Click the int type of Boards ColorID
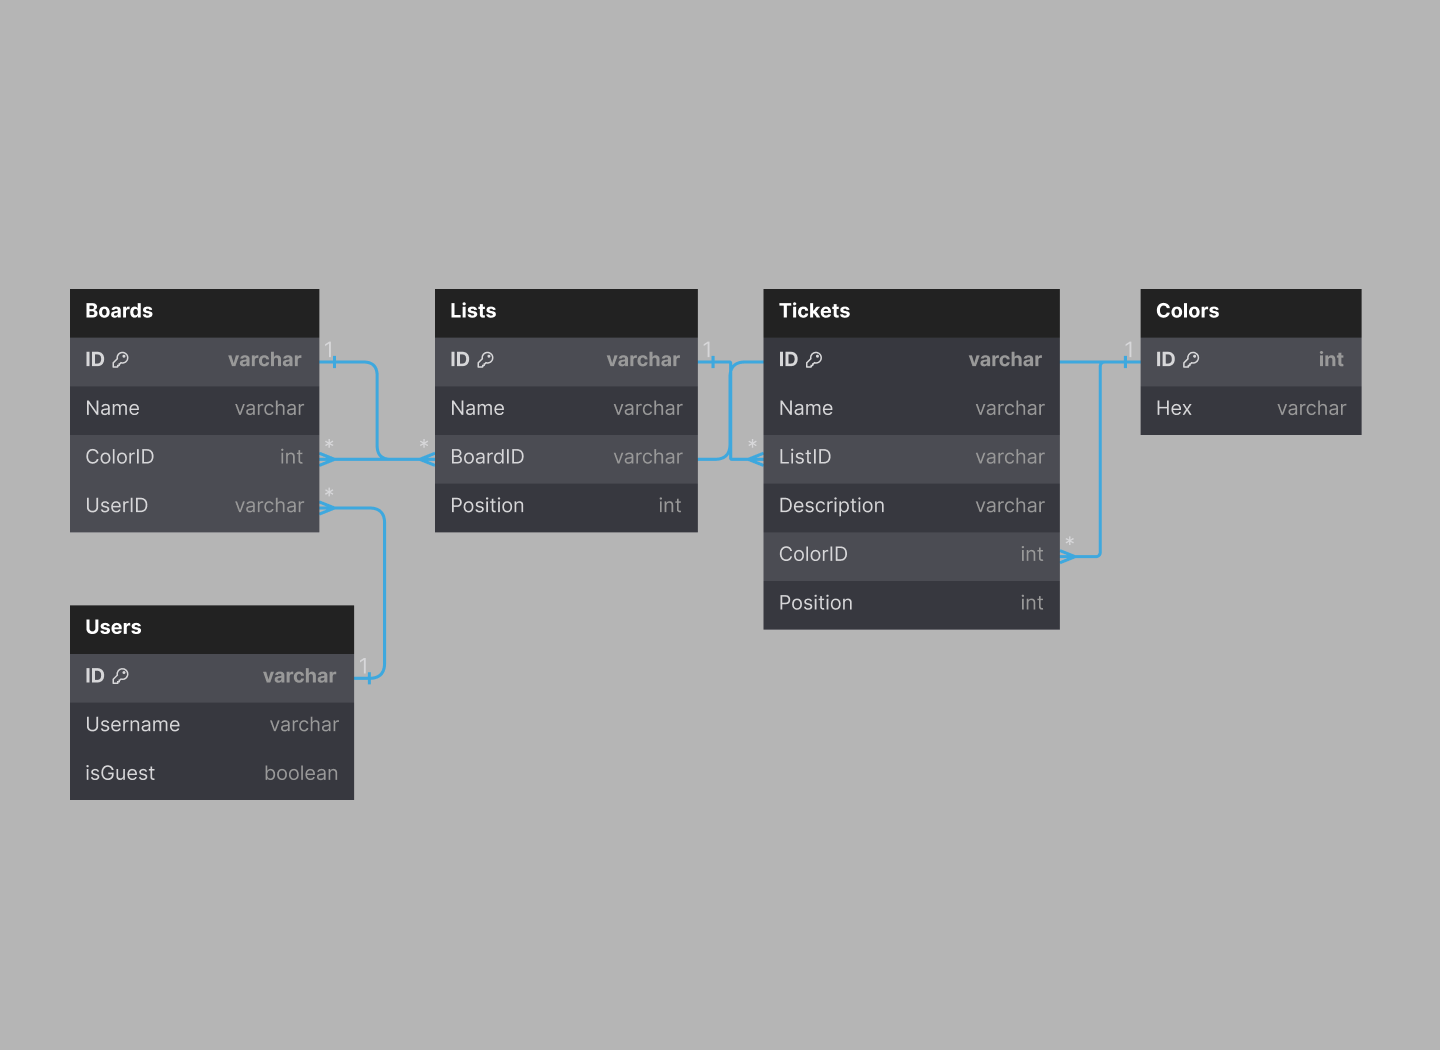This screenshot has height=1050, width=1440. click(x=291, y=458)
